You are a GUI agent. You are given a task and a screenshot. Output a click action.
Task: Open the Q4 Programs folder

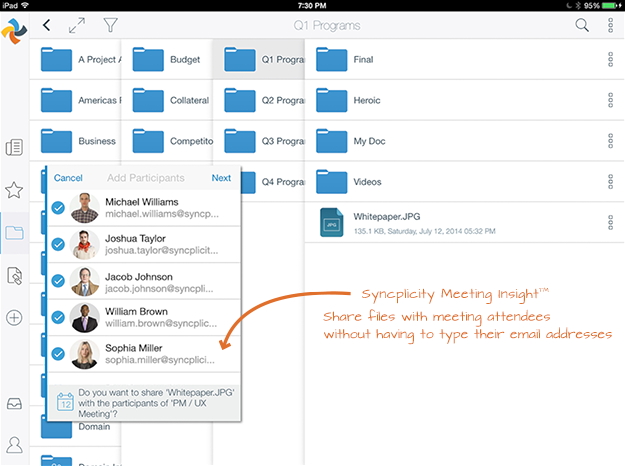point(273,181)
